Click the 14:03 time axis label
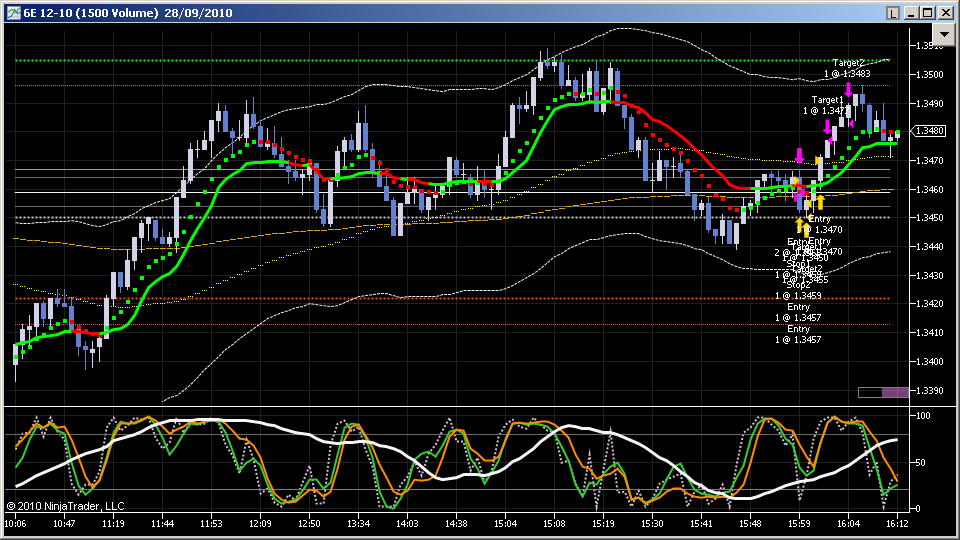 click(407, 523)
